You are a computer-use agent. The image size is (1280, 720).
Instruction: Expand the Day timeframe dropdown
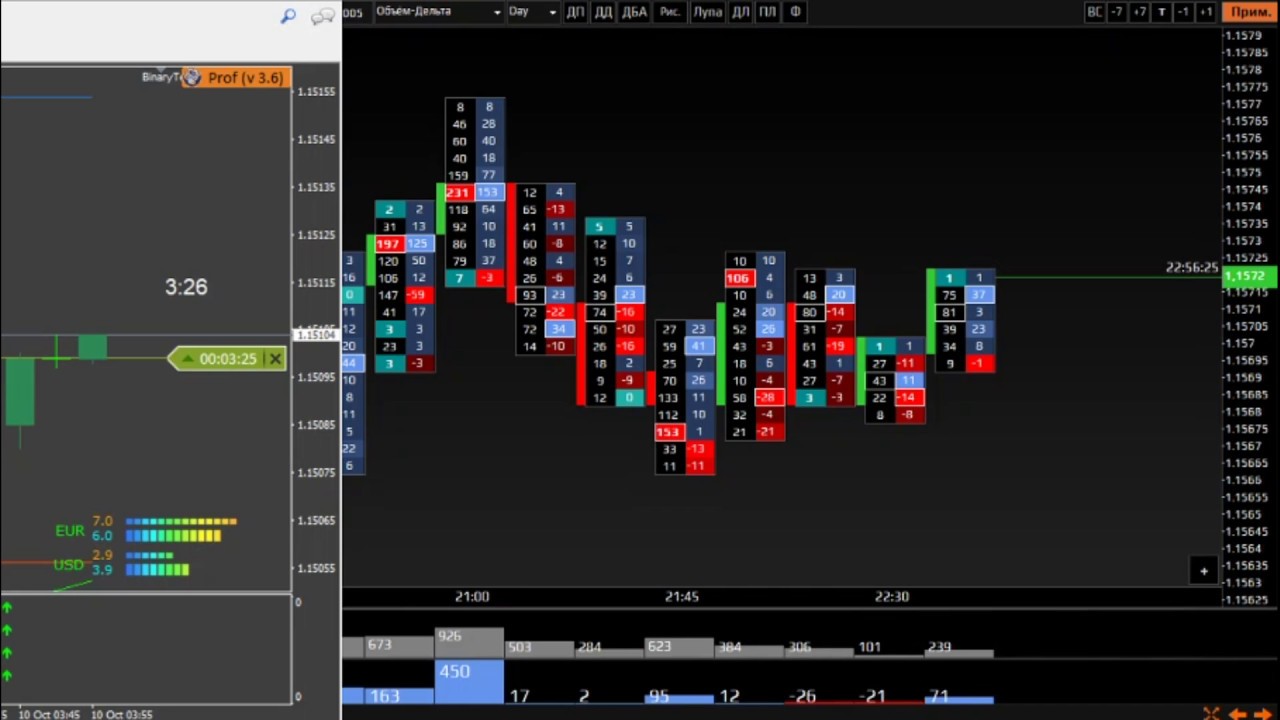coord(532,12)
